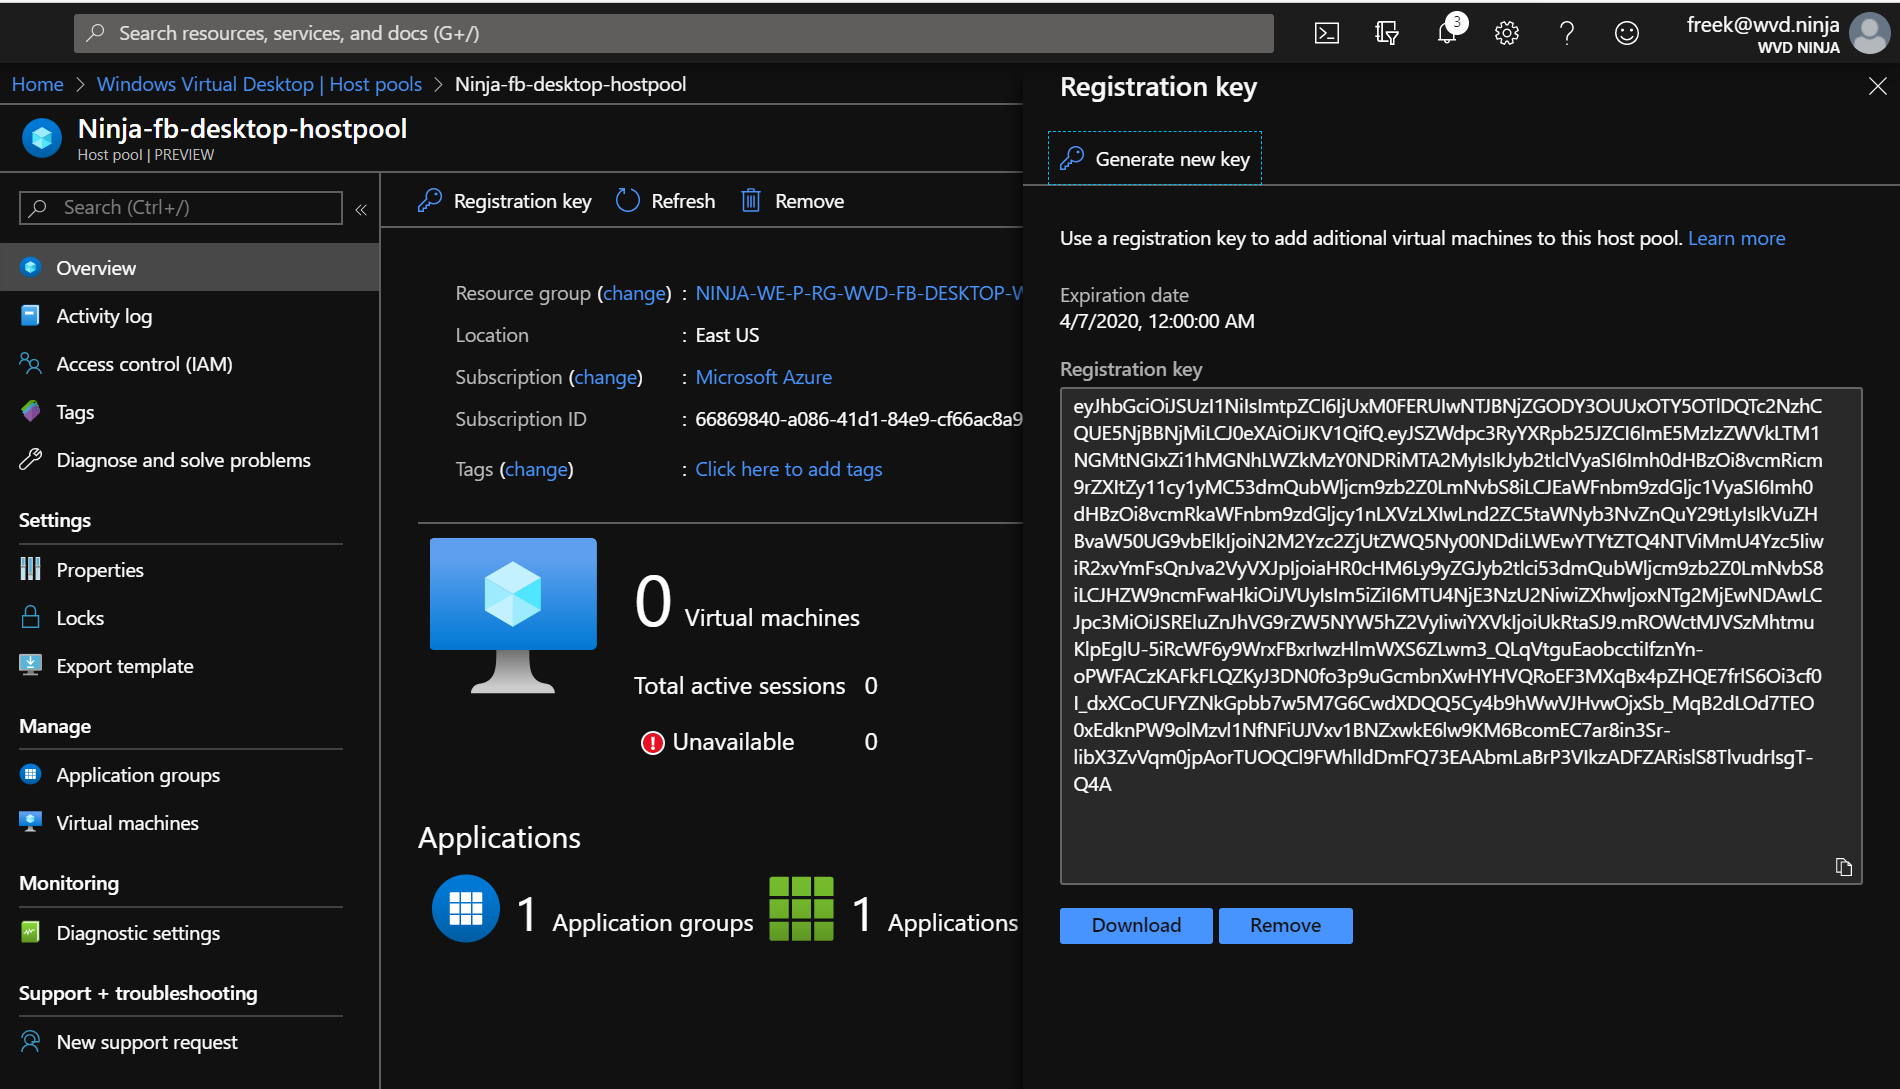The height and width of the screenshot is (1089, 1900).
Task: Click here to add tags link
Action: [788, 469]
